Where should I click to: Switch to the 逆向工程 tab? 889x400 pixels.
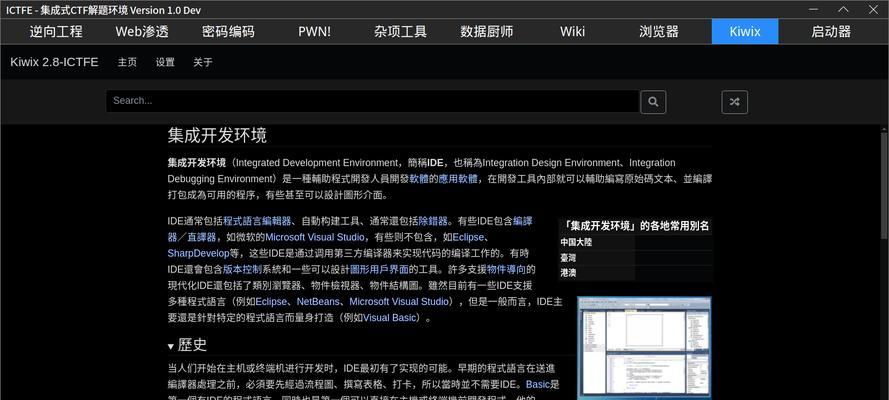[56, 31]
